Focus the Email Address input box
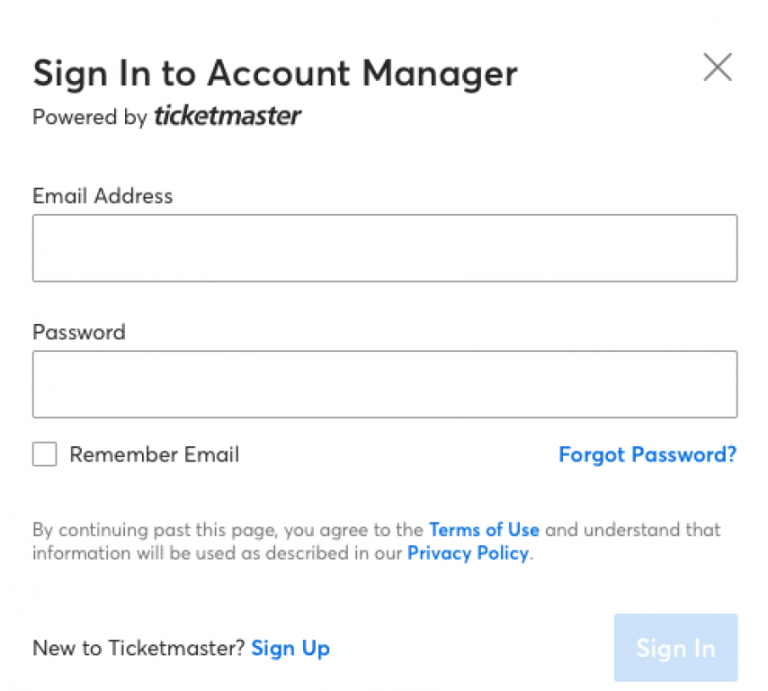Screen dimensions: 768x691 385,248
